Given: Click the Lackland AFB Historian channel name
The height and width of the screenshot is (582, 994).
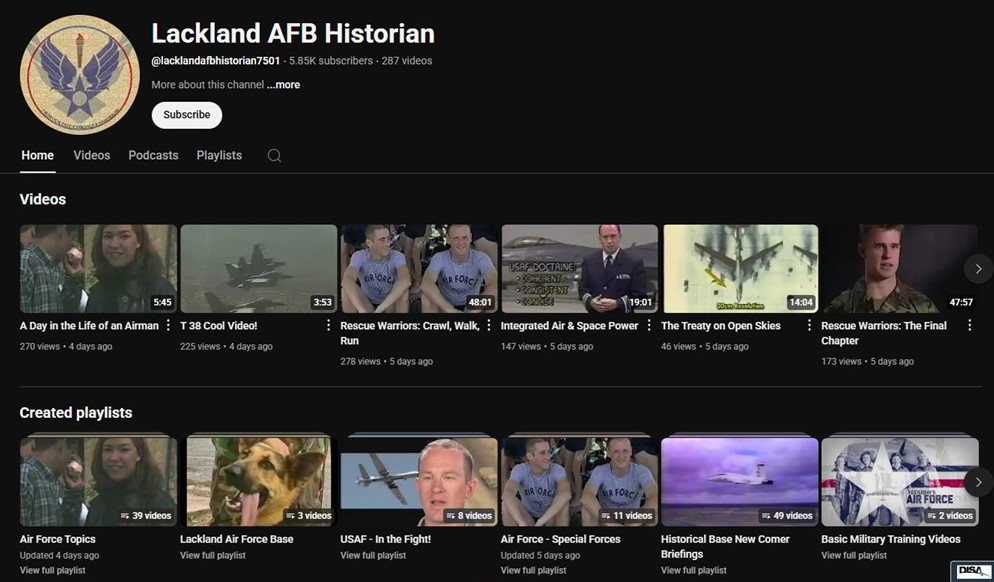Looking at the screenshot, I should 293,34.
